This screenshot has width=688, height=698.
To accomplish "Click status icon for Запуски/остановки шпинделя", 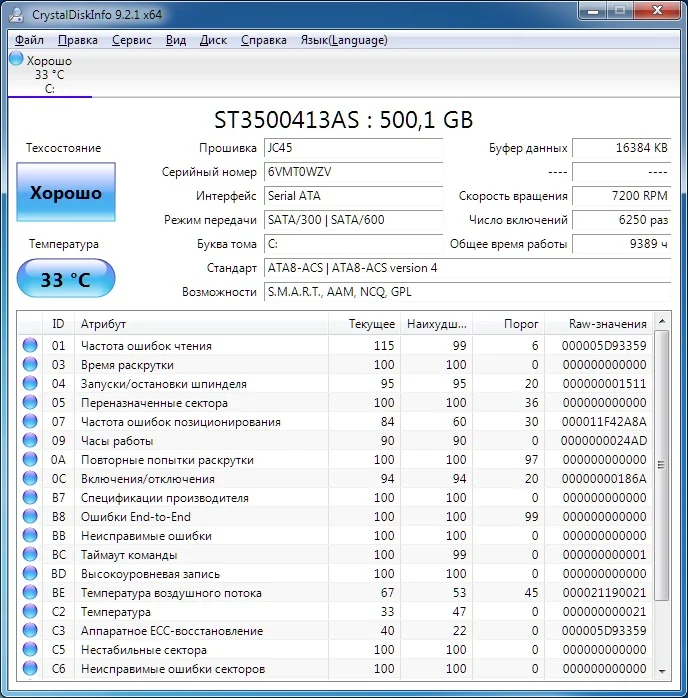I will click(30, 383).
